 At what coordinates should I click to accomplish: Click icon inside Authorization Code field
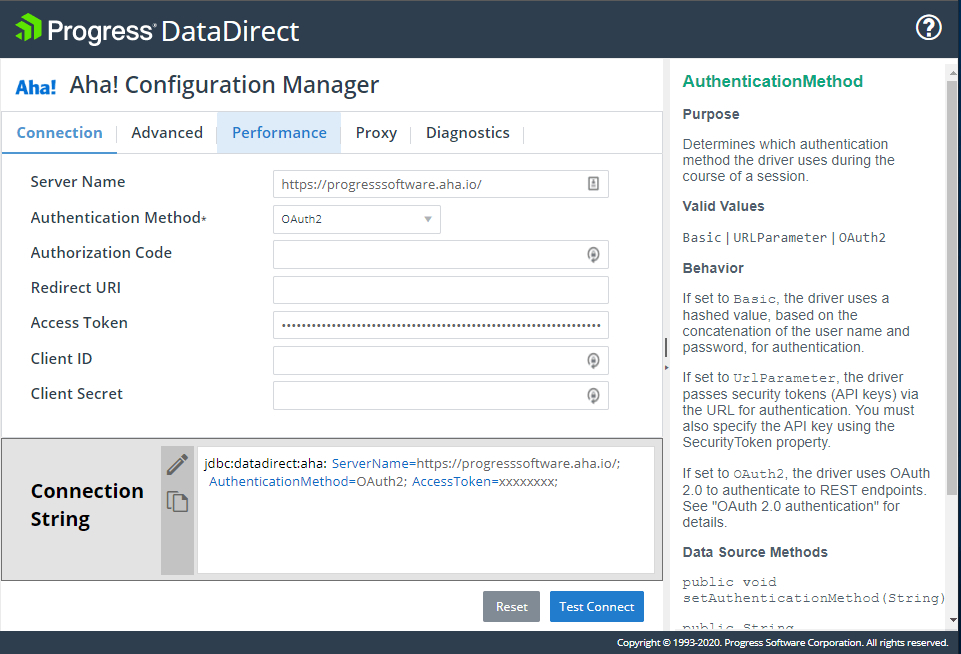click(593, 255)
